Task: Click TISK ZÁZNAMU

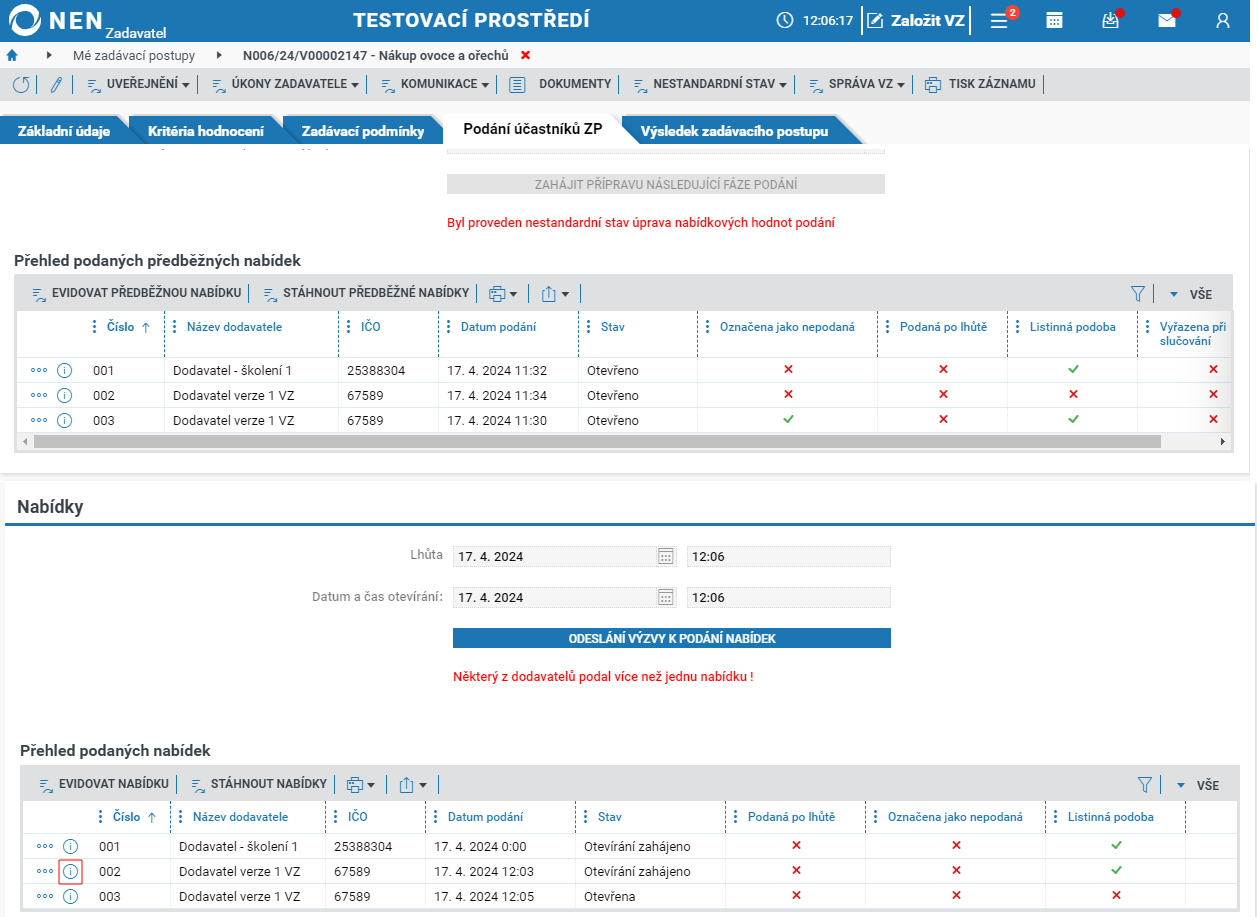Action: coord(981,85)
